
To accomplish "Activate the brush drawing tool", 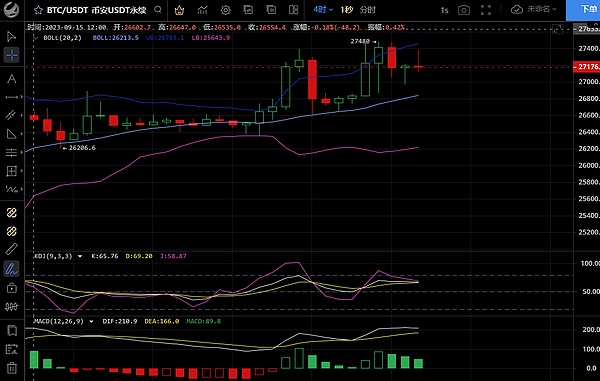I will [x=11, y=269].
